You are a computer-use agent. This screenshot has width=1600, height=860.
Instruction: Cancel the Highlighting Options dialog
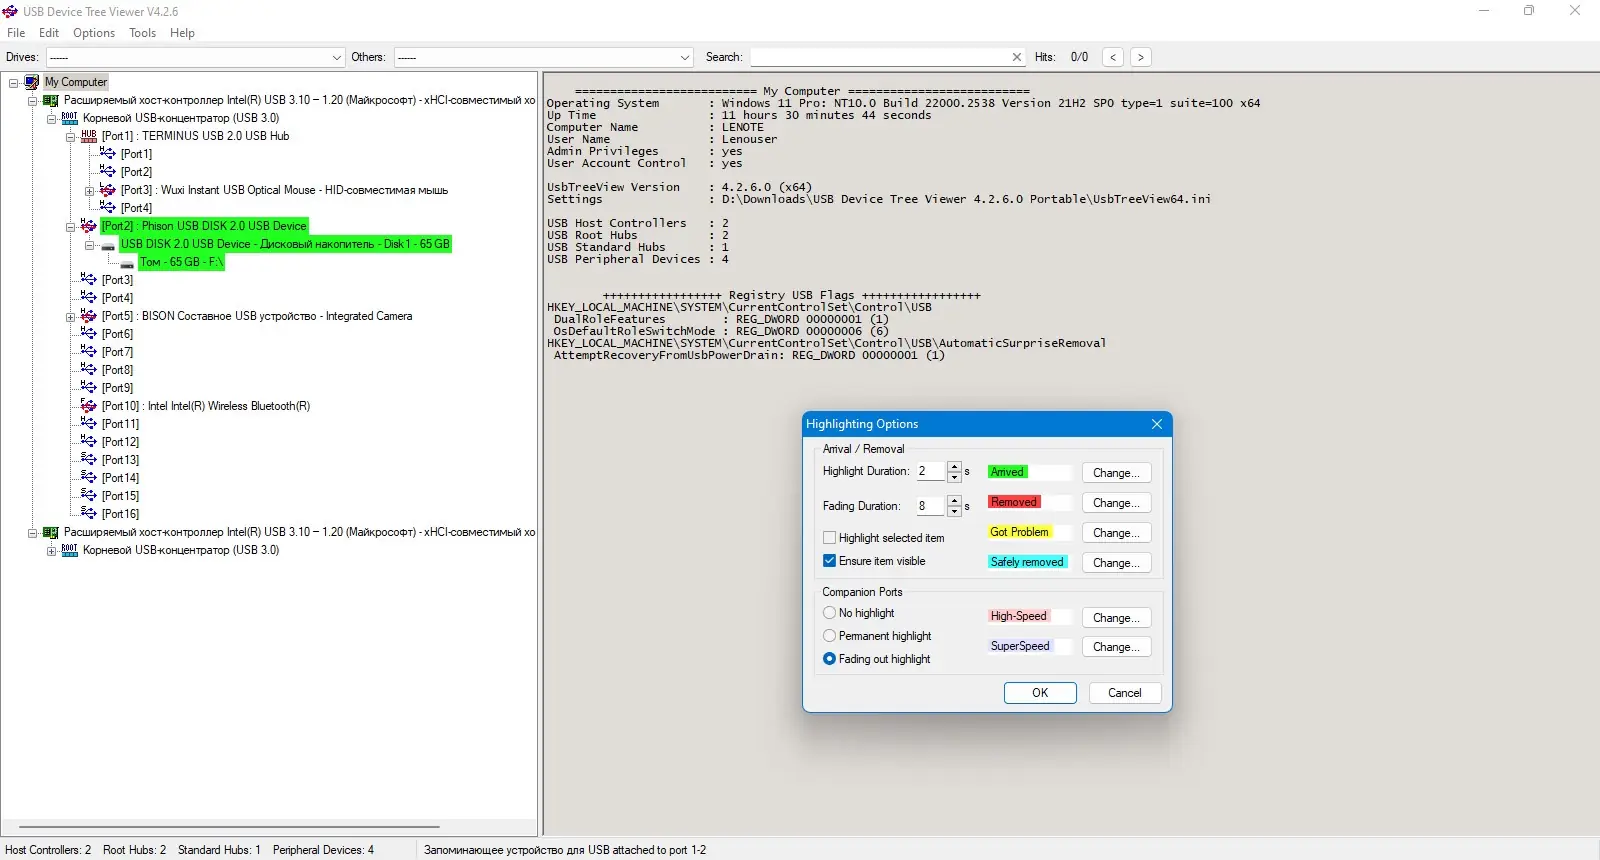click(x=1125, y=693)
